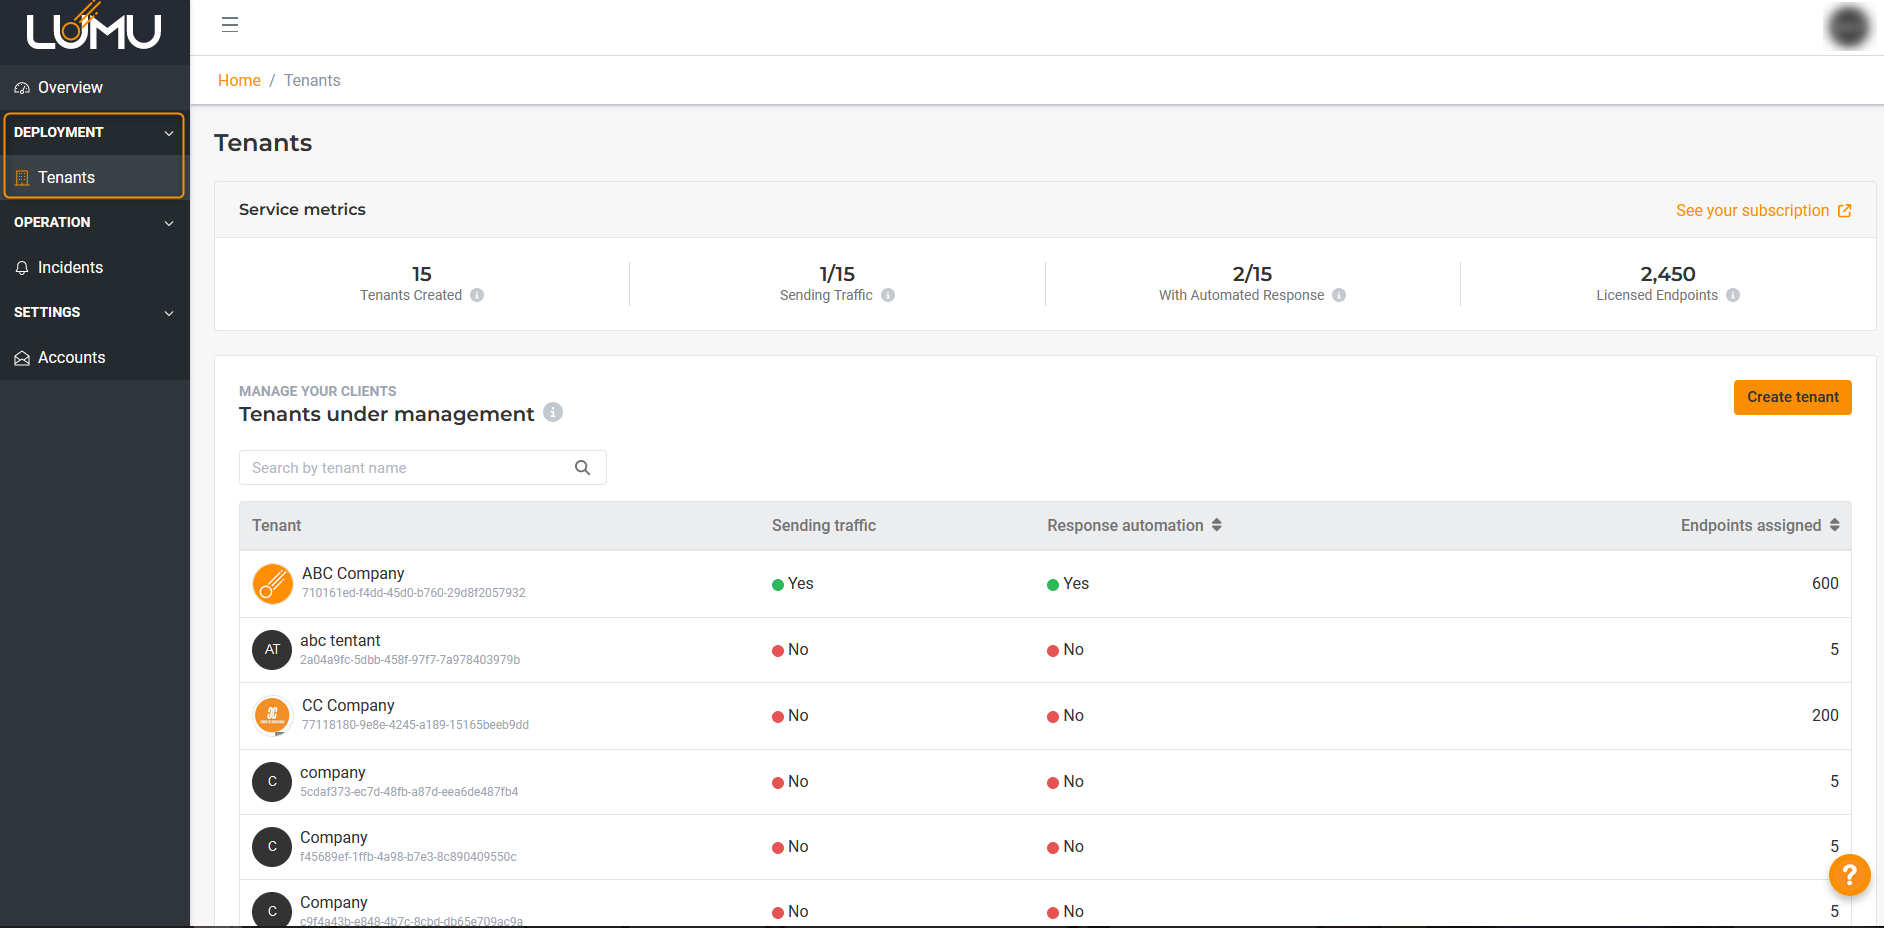Viewport: 1884px width, 928px height.
Task: Open the orange help question button
Action: [1849, 875]
